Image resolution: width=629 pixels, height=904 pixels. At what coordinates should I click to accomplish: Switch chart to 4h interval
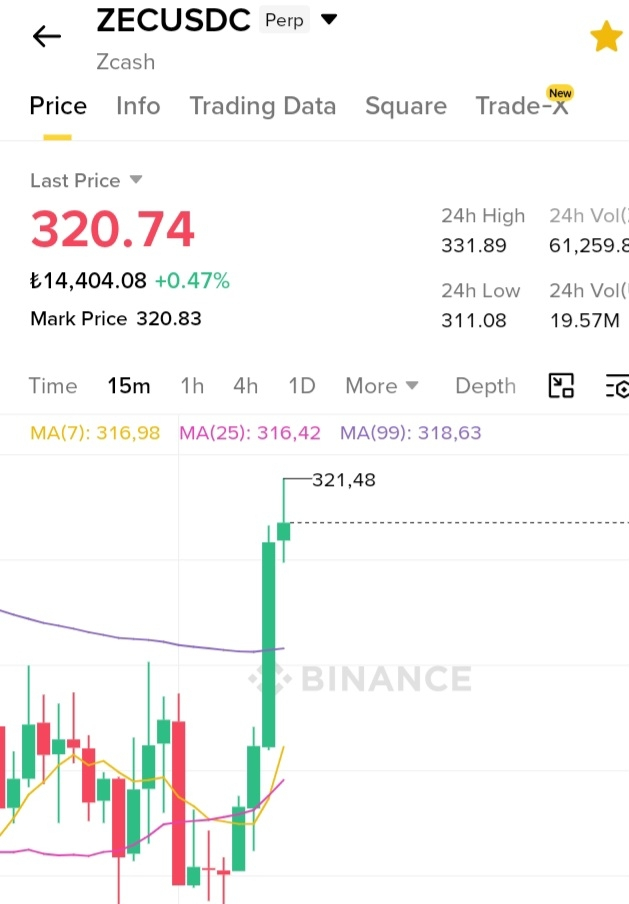[x=246, y=386]
